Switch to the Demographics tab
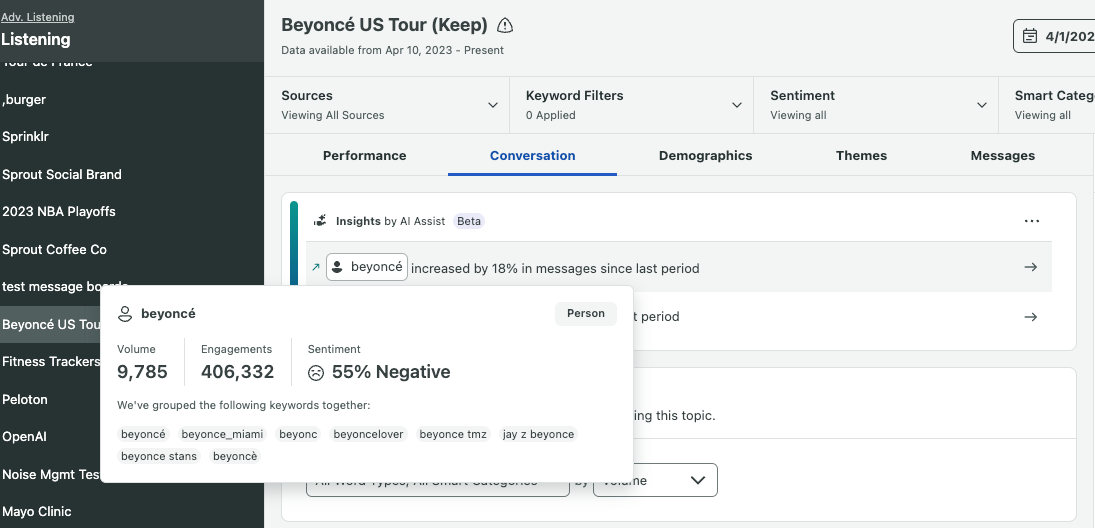Image resolution: width=1095 pixels, height=528 pixels. click(x=705, y=156)
